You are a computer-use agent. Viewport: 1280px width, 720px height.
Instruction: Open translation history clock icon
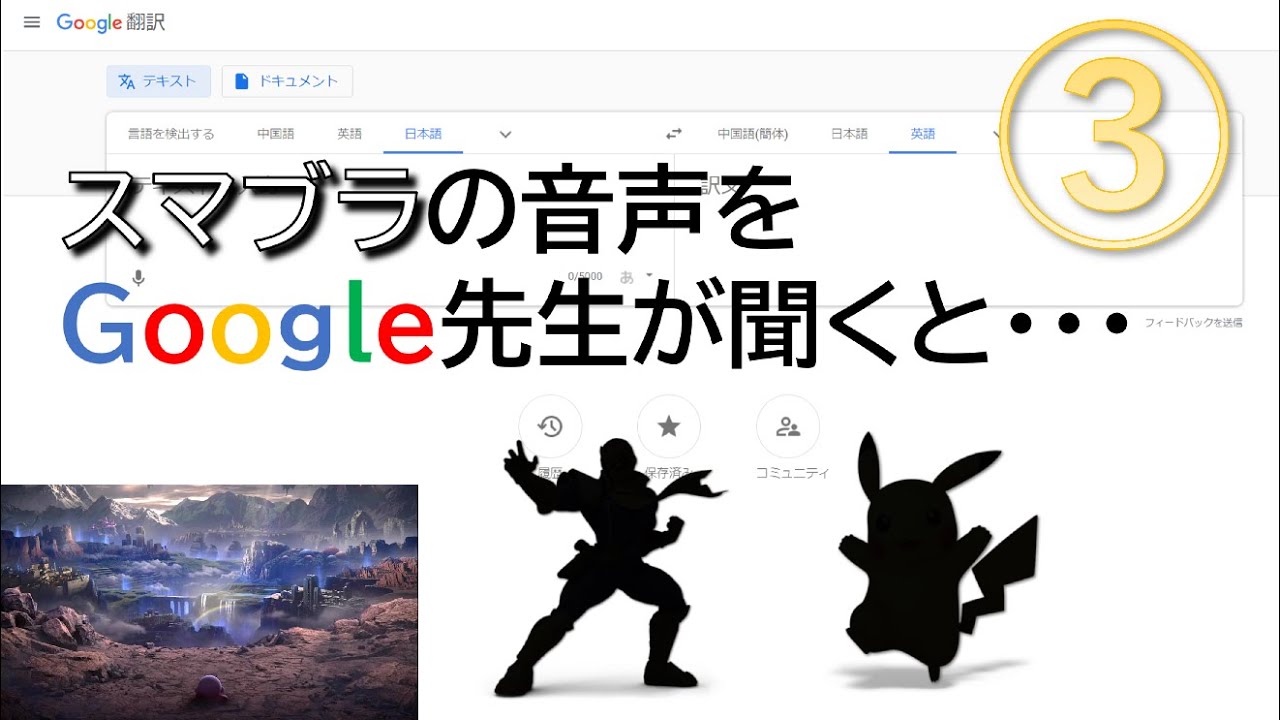pyautogui.click(x=549, y=427)
